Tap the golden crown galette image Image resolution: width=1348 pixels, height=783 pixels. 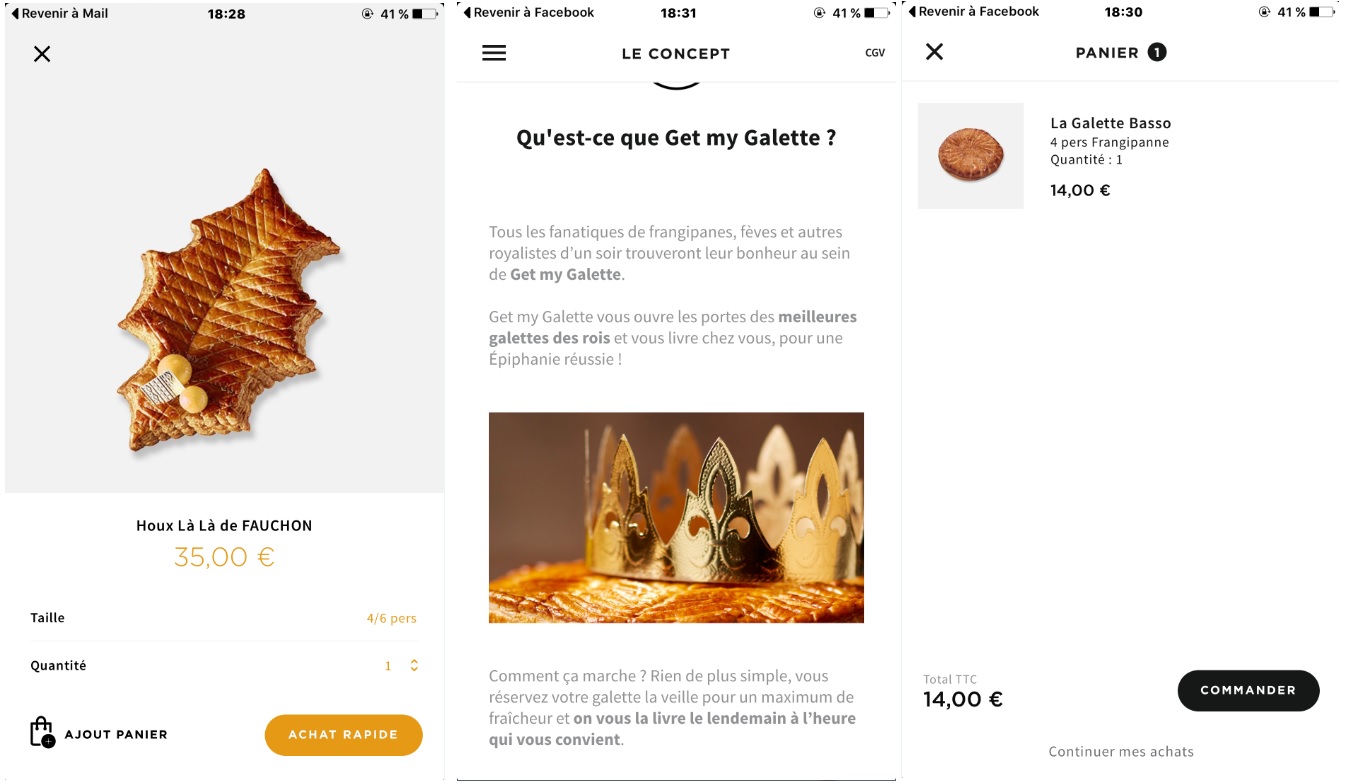pyautogui.click(x=676, y=517)
